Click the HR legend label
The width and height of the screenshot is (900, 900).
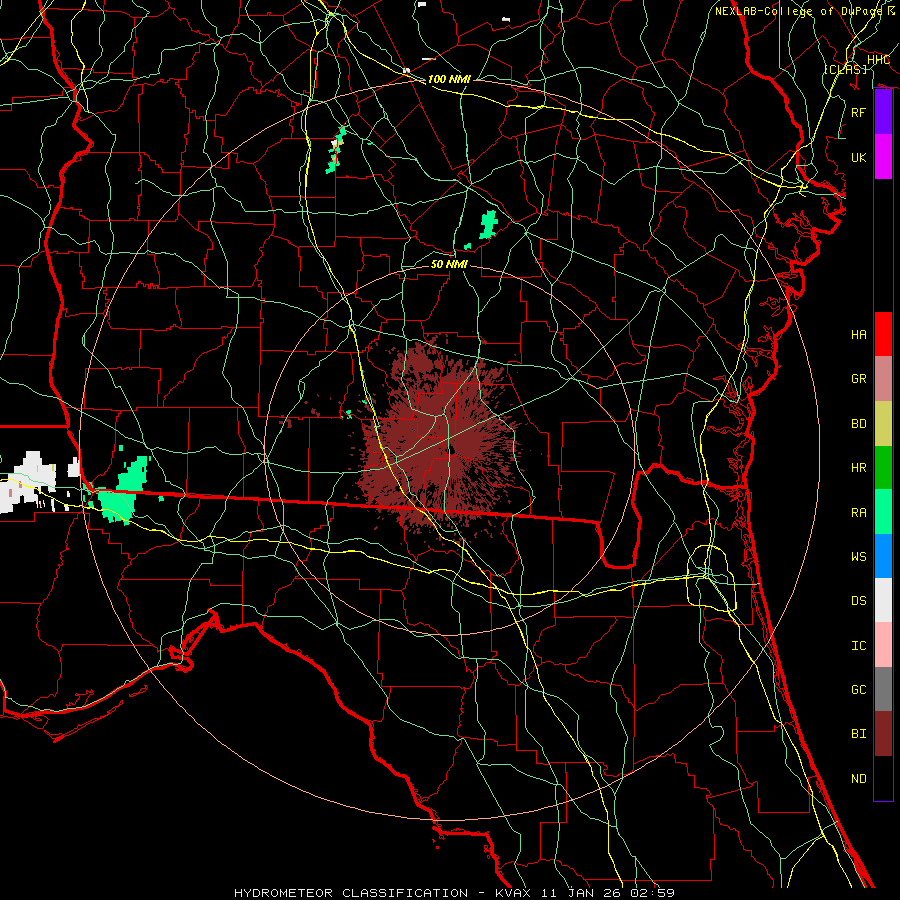(858, 468)
